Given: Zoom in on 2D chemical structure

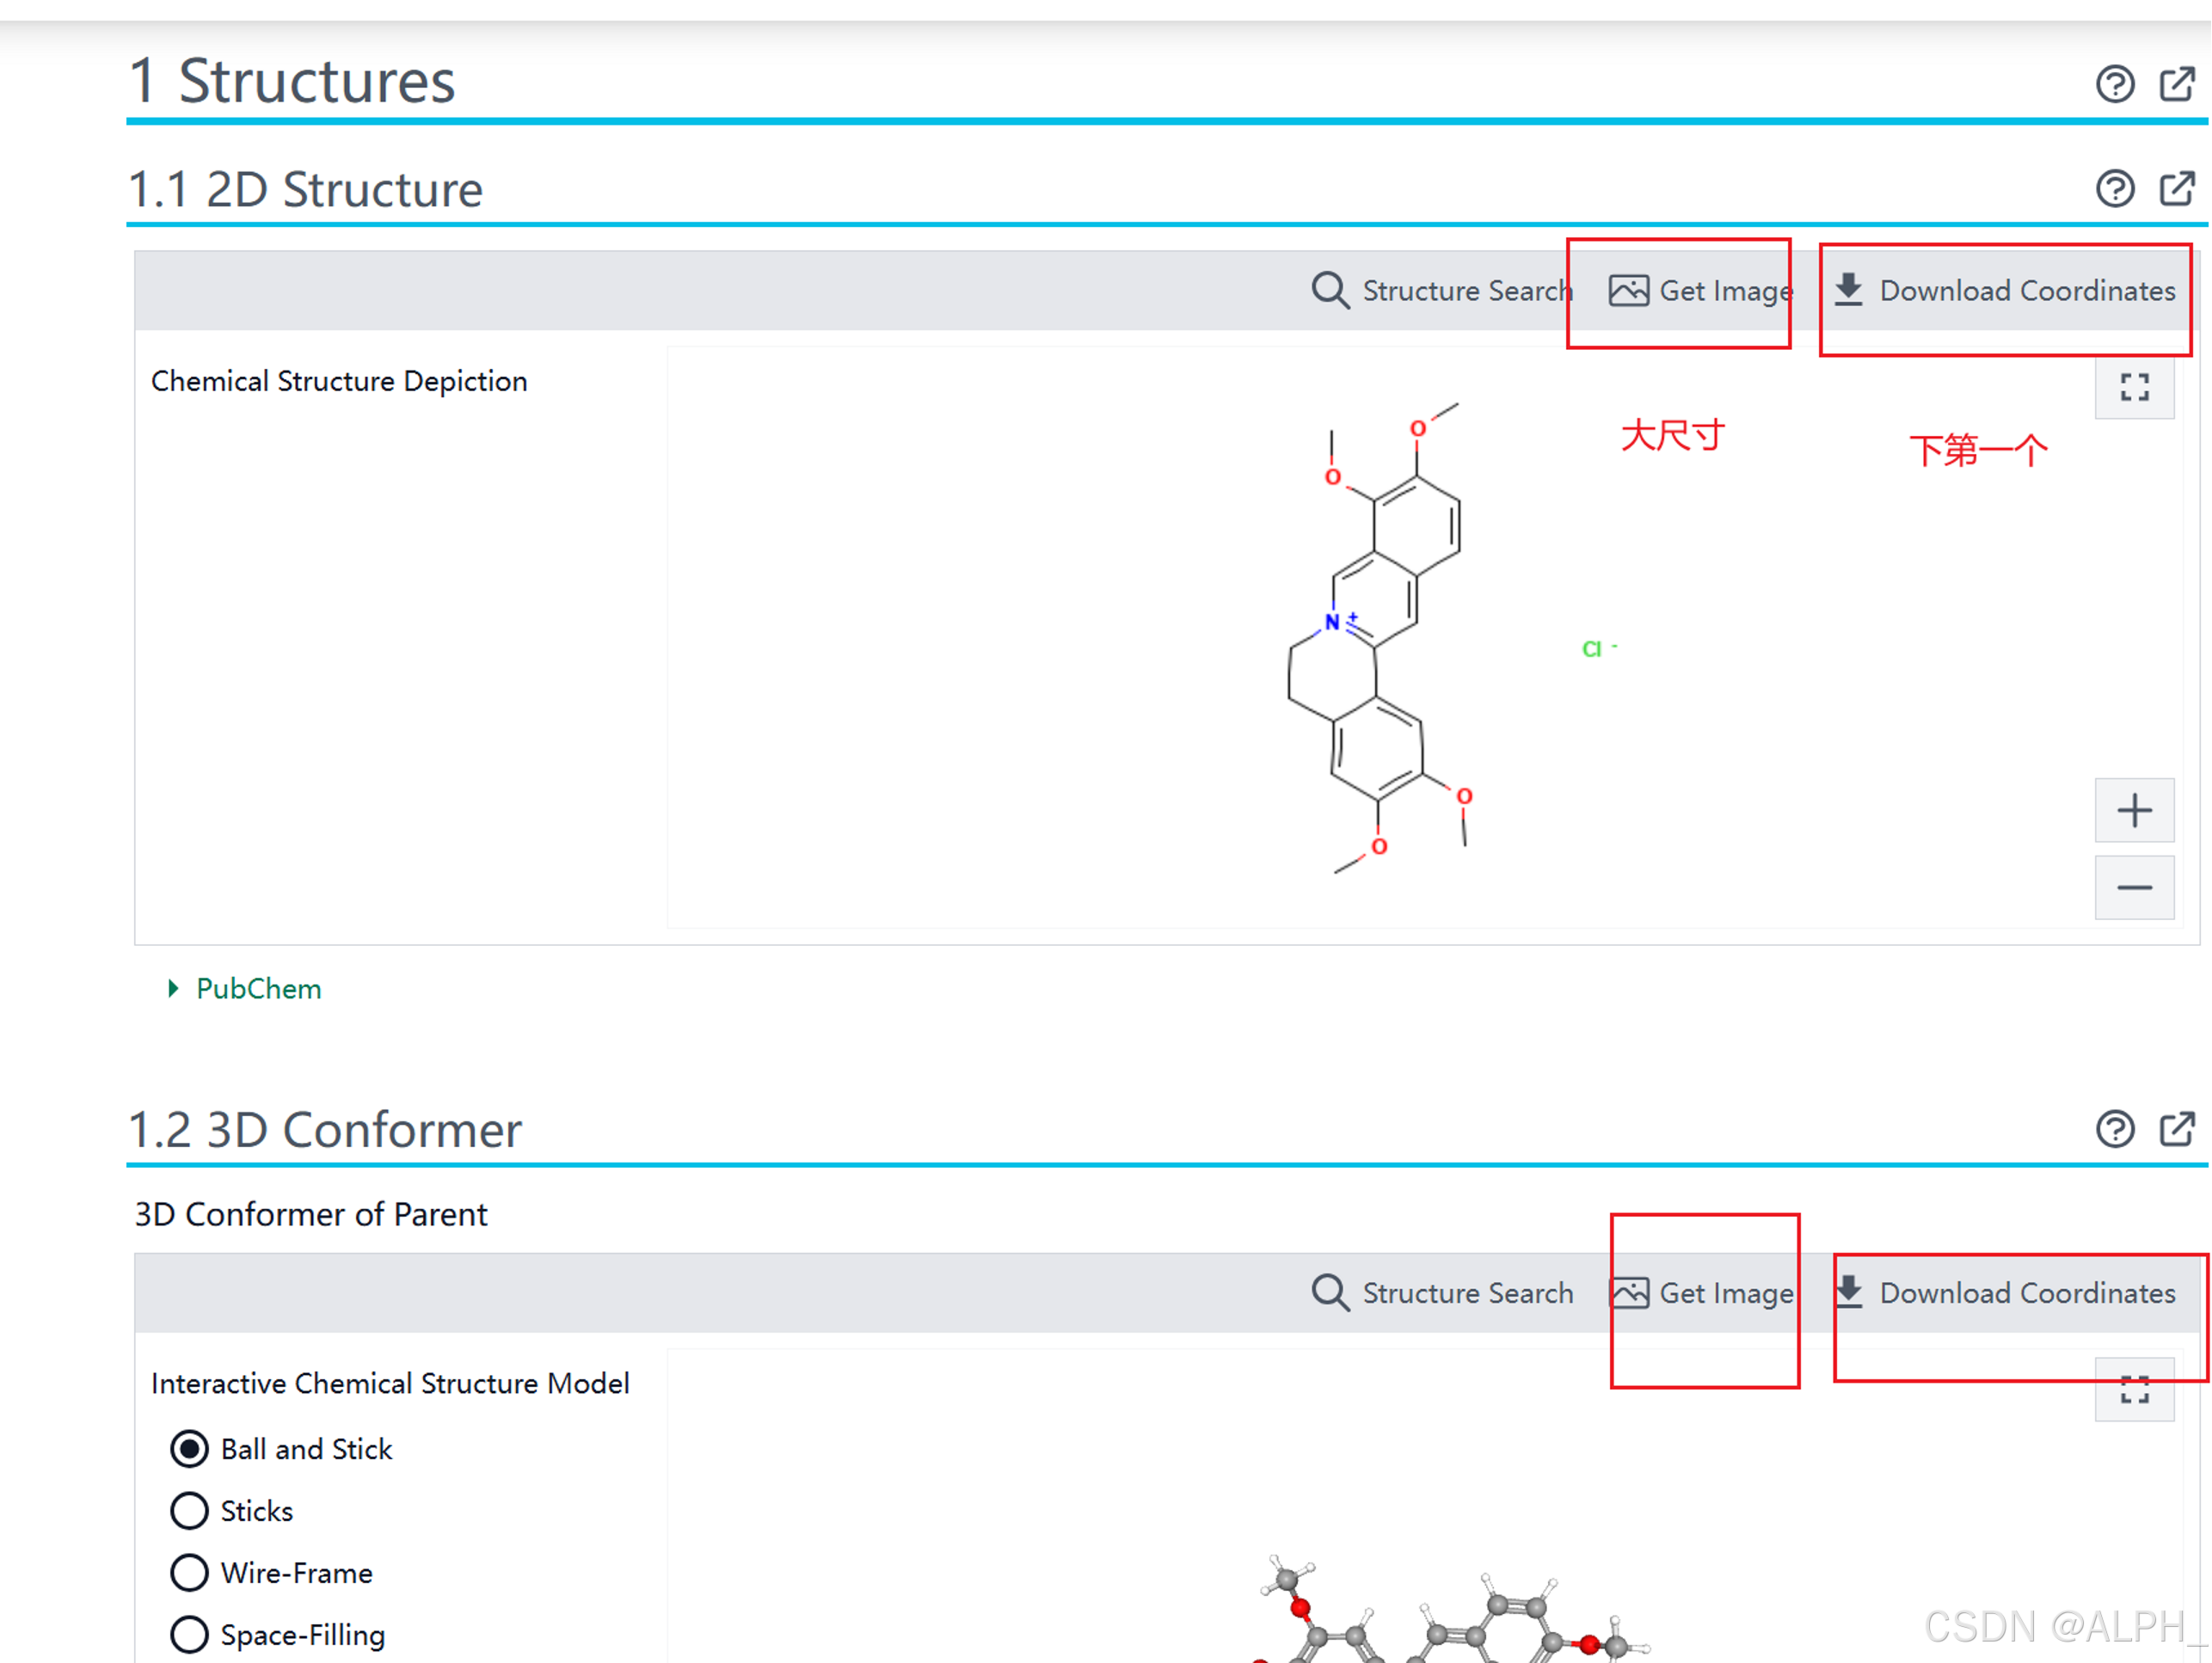Looking at the screenshot, I should coord(2134,809).
